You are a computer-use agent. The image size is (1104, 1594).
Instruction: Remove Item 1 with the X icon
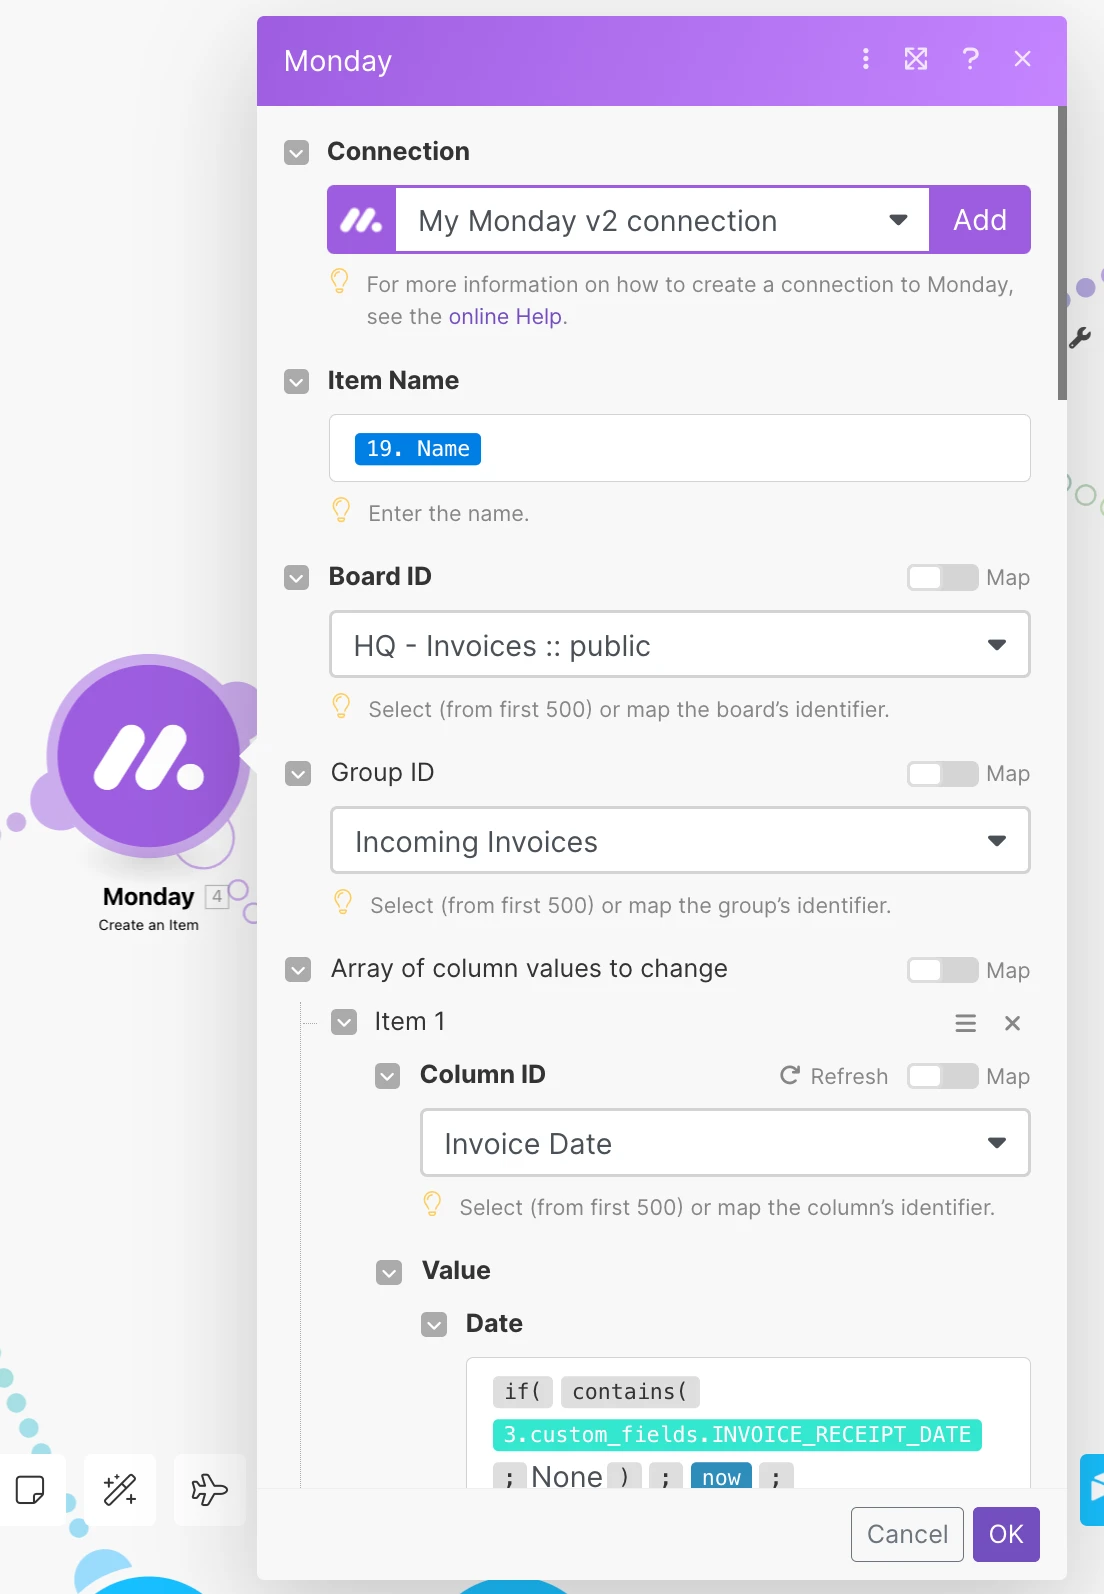[x=1012, y=1023]
